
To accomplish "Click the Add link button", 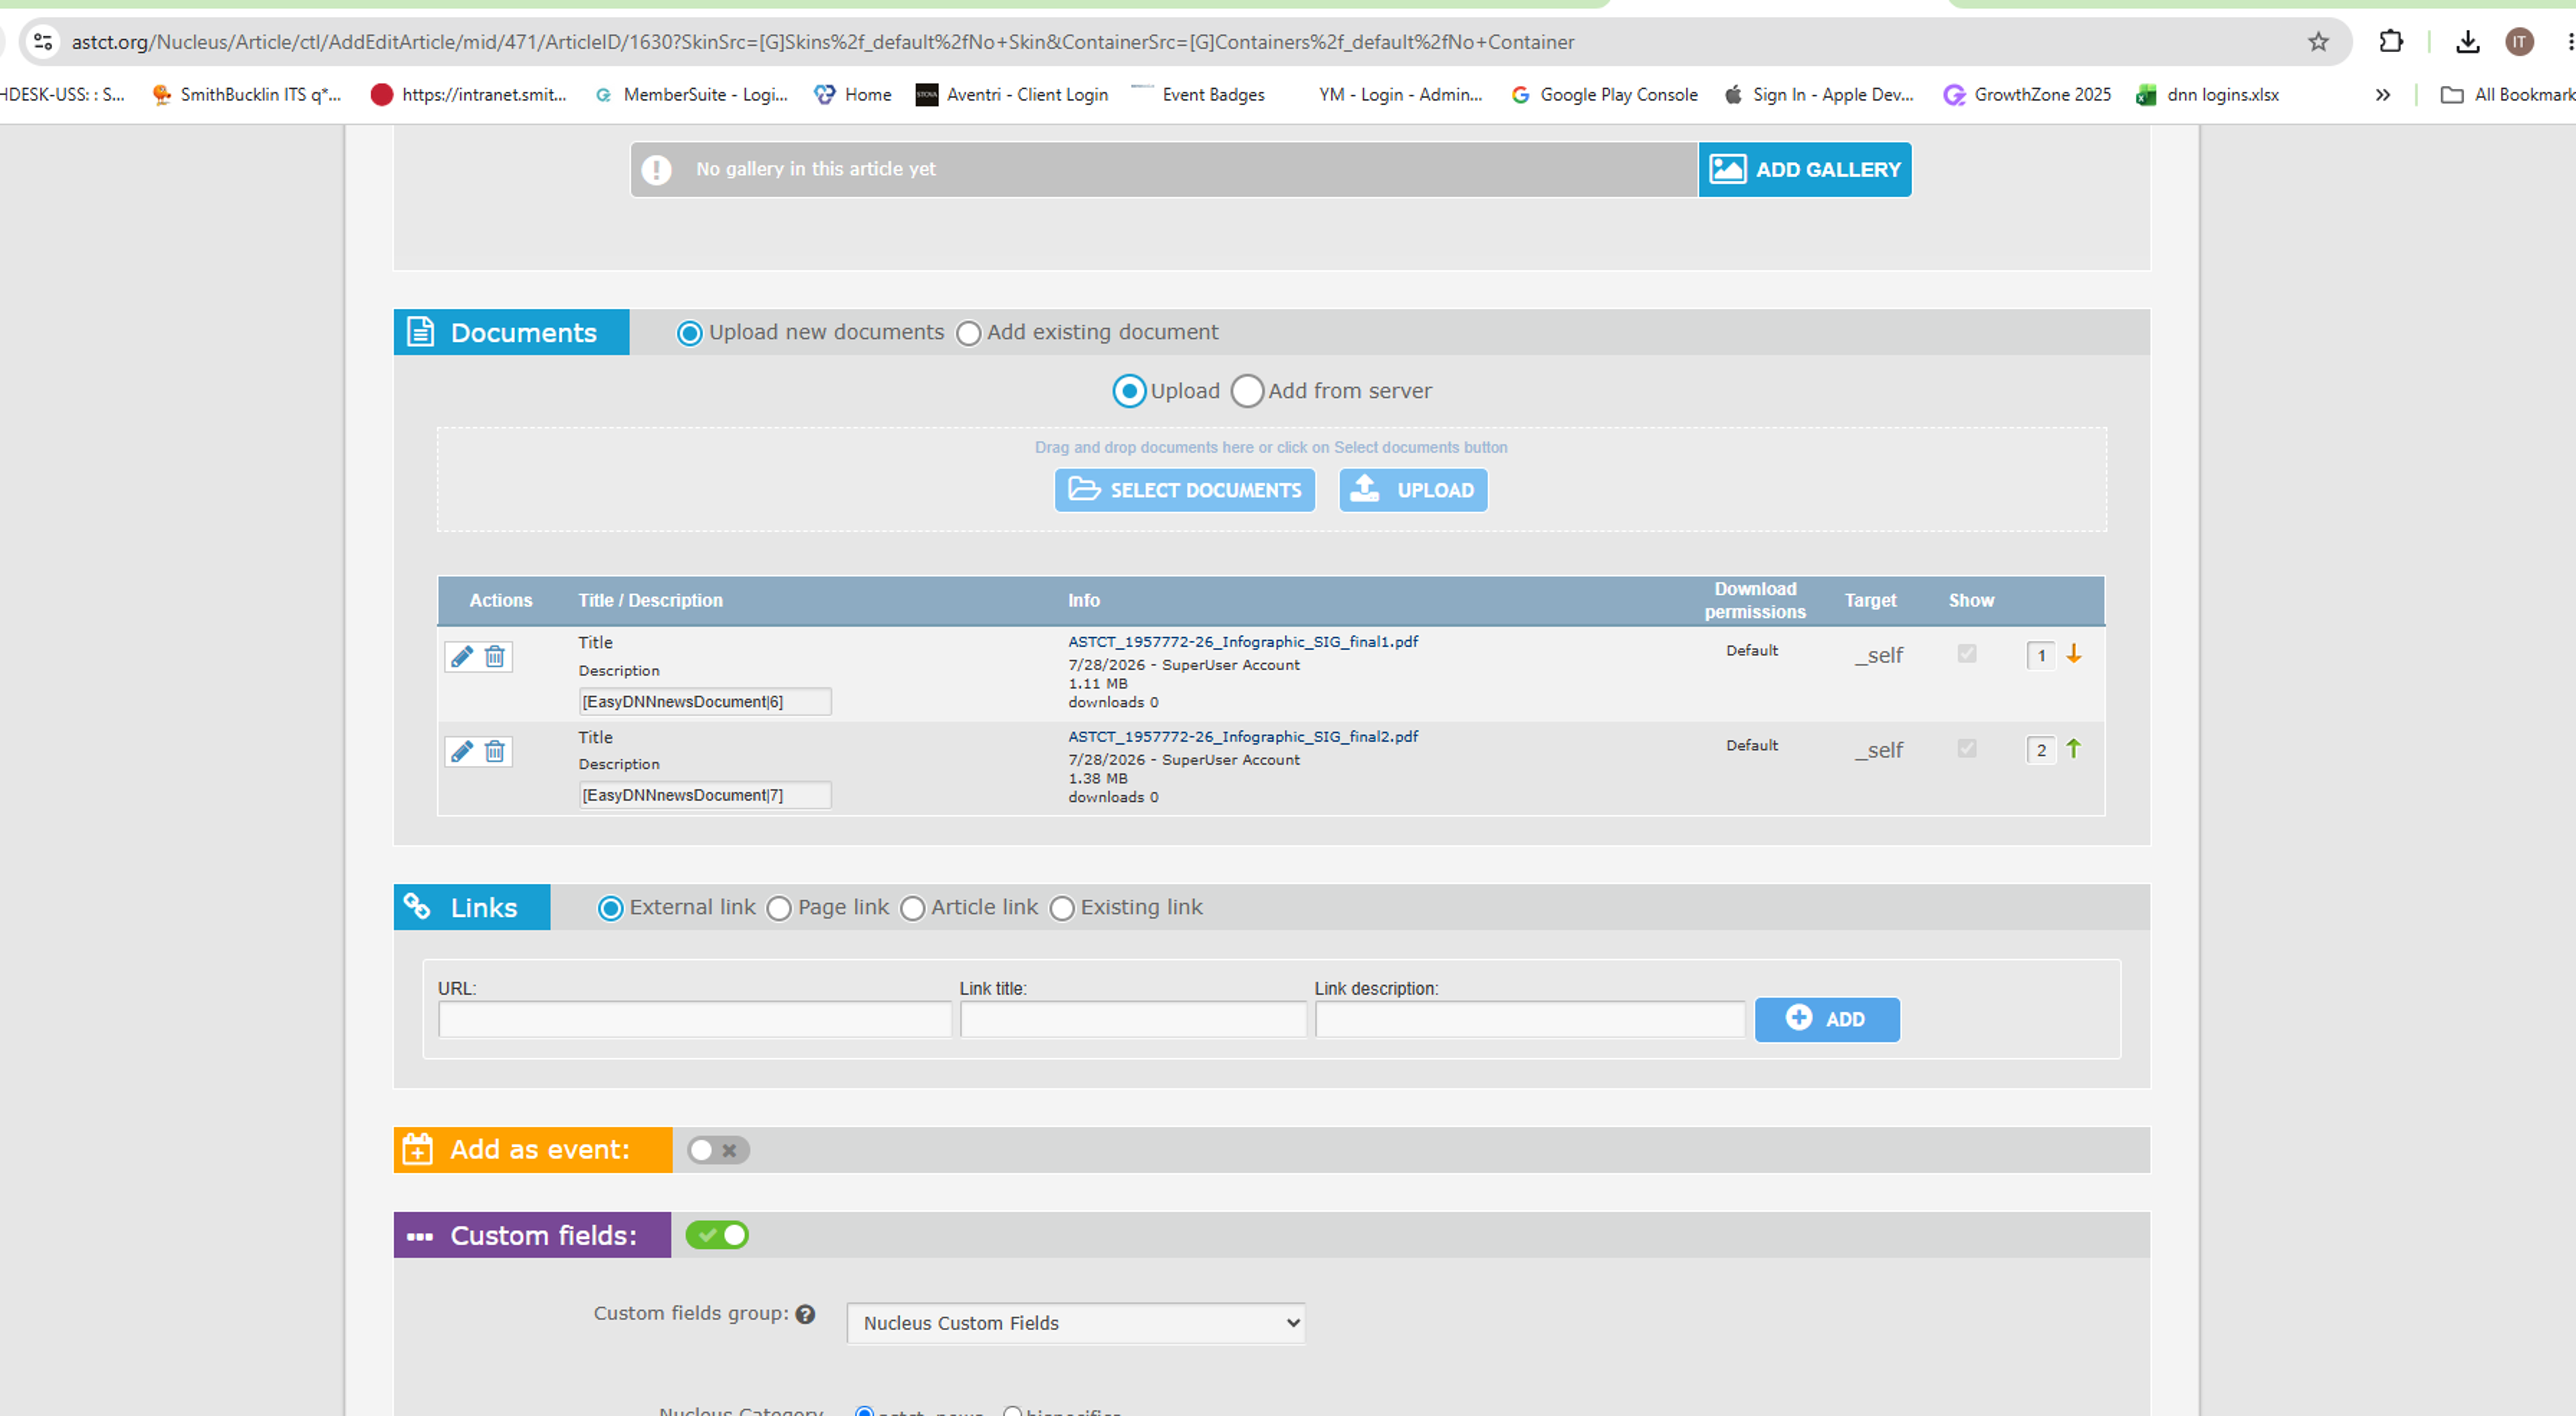I will point(1826,1019).
